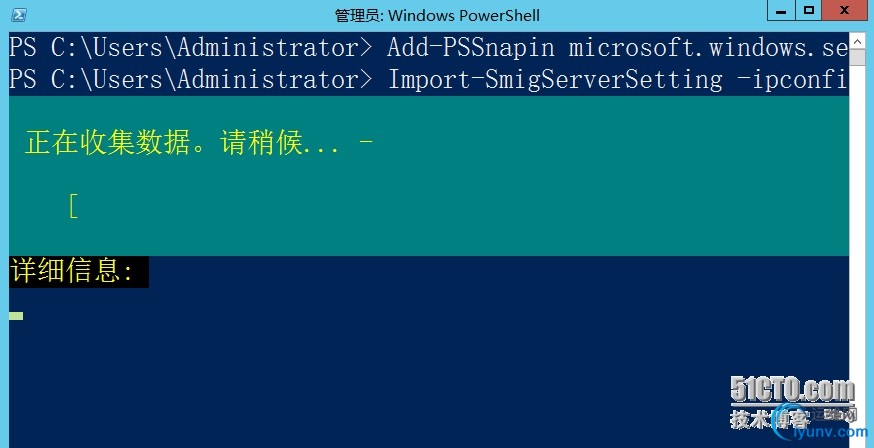874x448 pixels.
Task: Click the PowerShell icon in the title bar
Action: tap(17, 15)
